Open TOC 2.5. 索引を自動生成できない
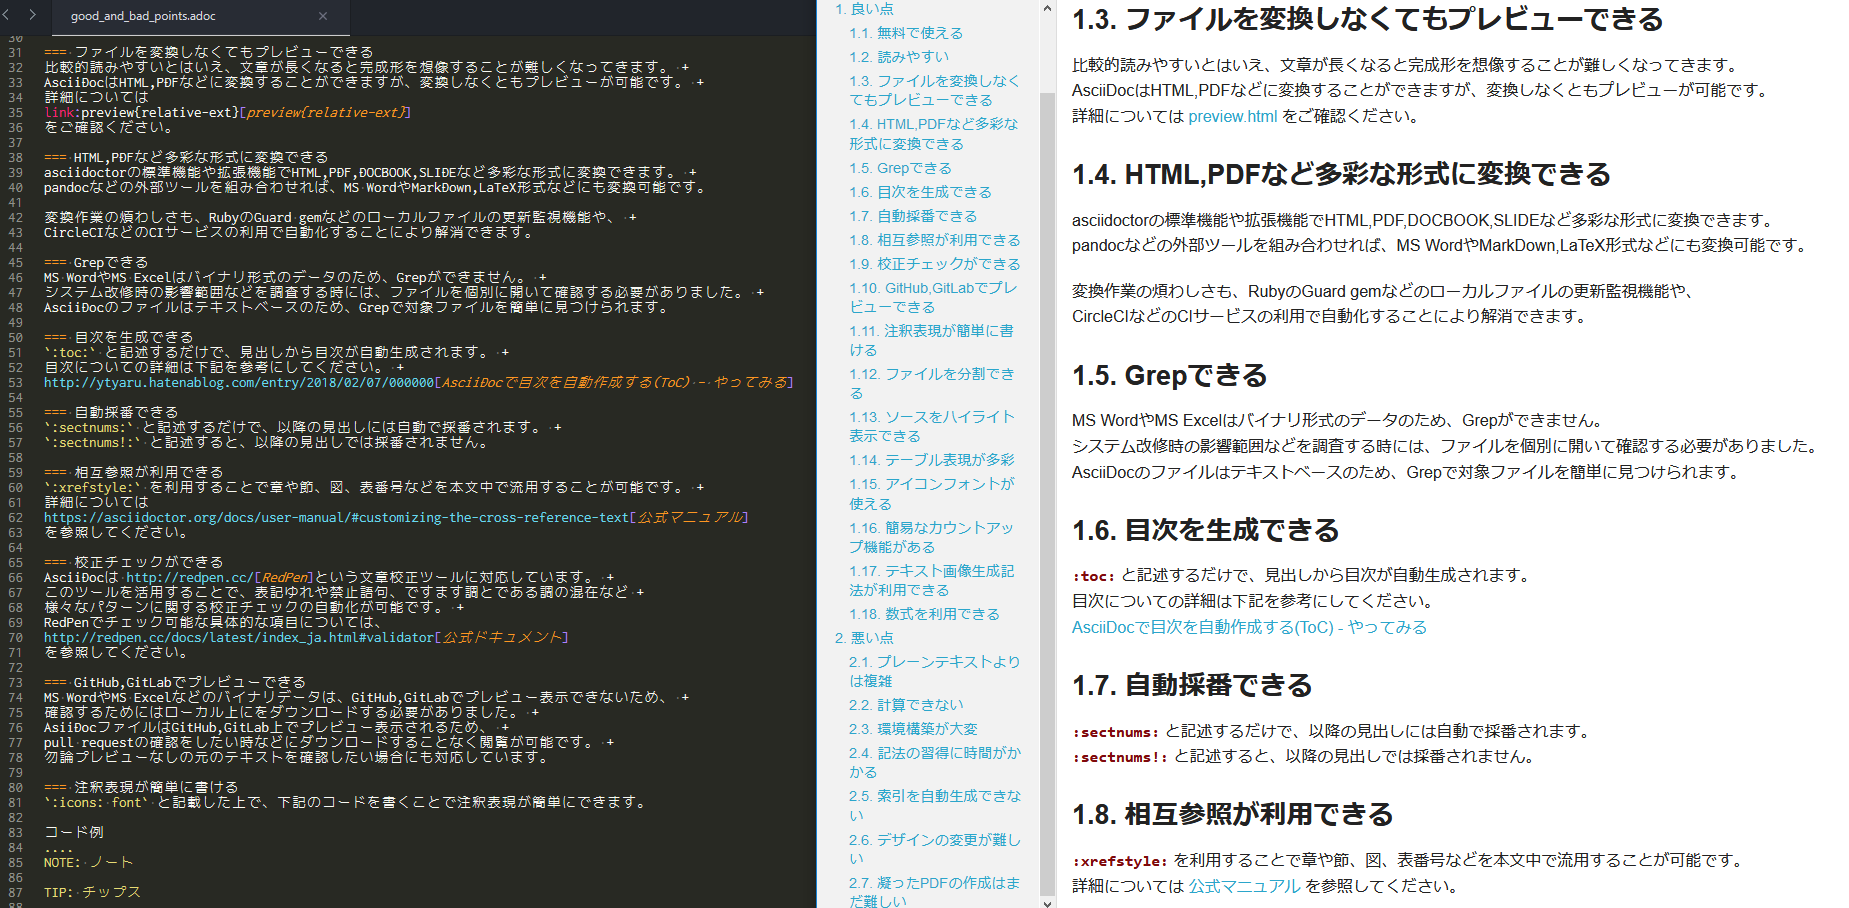Viewport: 1849px width, 908px height. [x=935, y=805]
